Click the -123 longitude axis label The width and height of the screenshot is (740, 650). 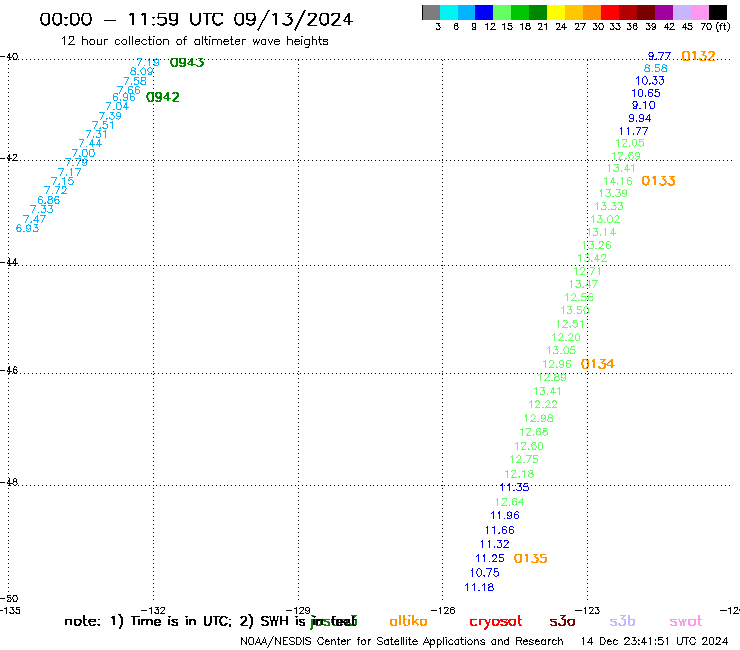pyautogui.click(x=588, y=610)
